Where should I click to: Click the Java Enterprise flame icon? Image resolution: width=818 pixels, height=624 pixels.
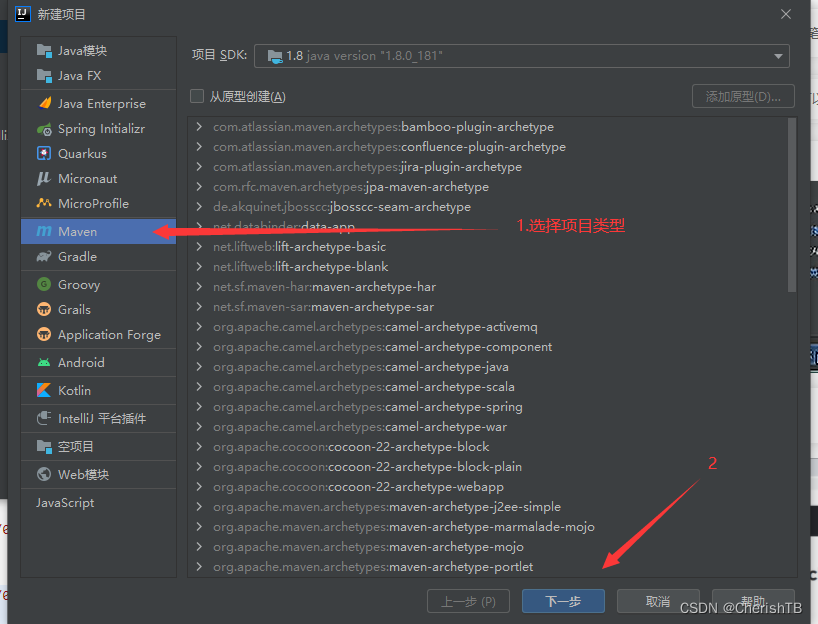[45, 103]
